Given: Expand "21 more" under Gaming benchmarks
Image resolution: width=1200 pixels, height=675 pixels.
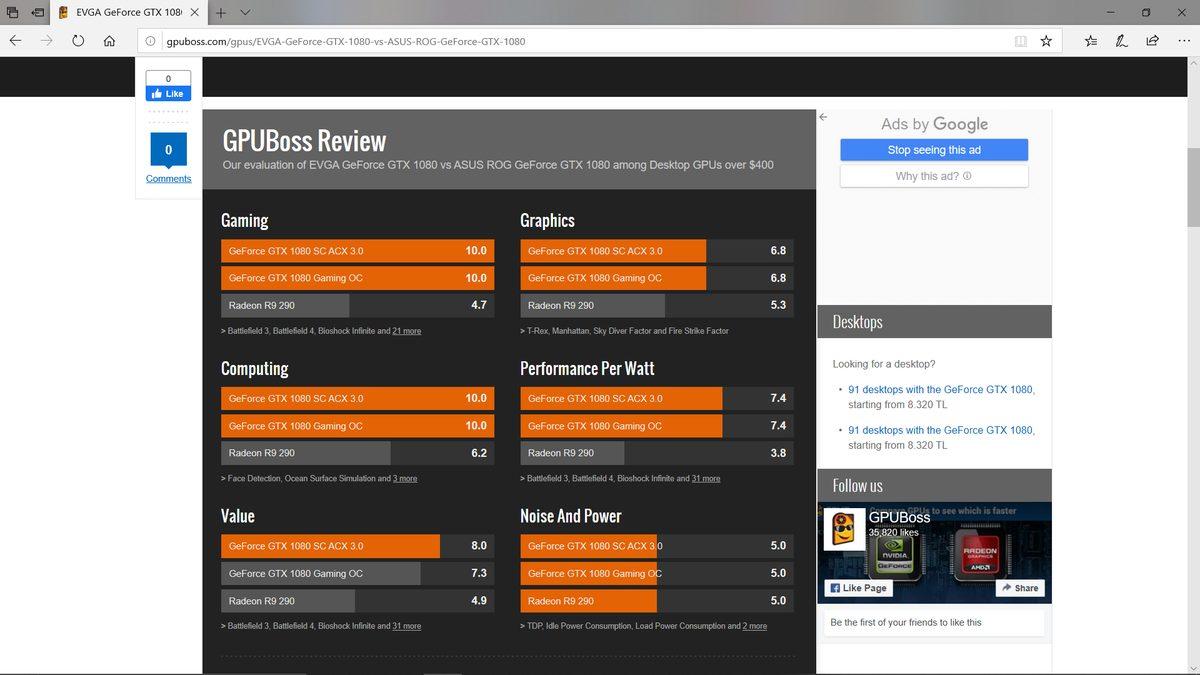Looking at the screenshot, I should [406, 331].
